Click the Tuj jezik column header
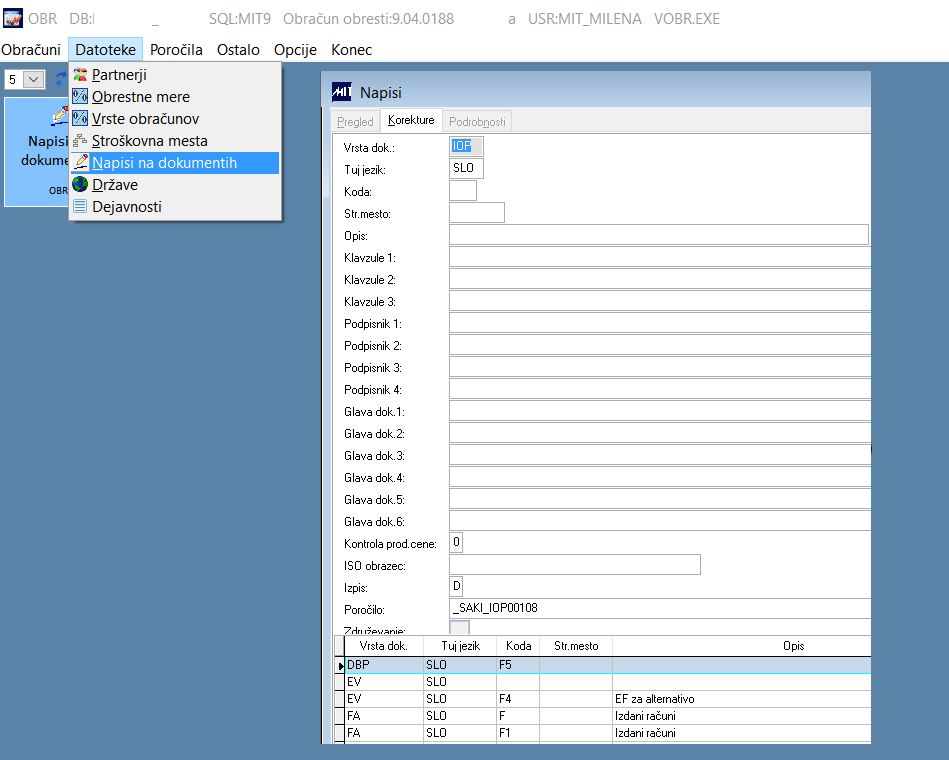The image size is (949, 760). [x=460, y=646]
